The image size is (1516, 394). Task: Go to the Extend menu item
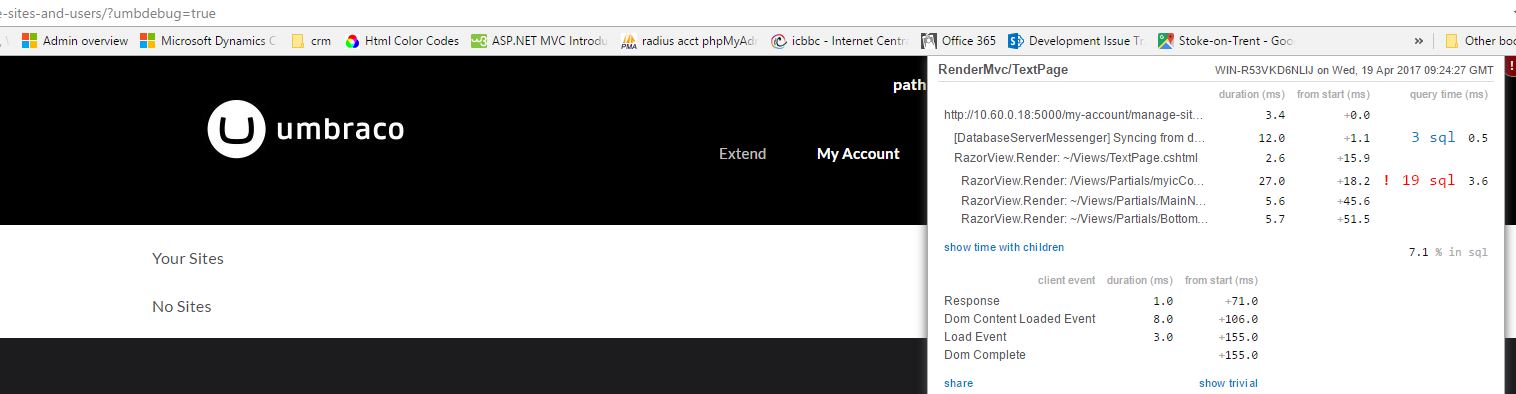point(742,154)
